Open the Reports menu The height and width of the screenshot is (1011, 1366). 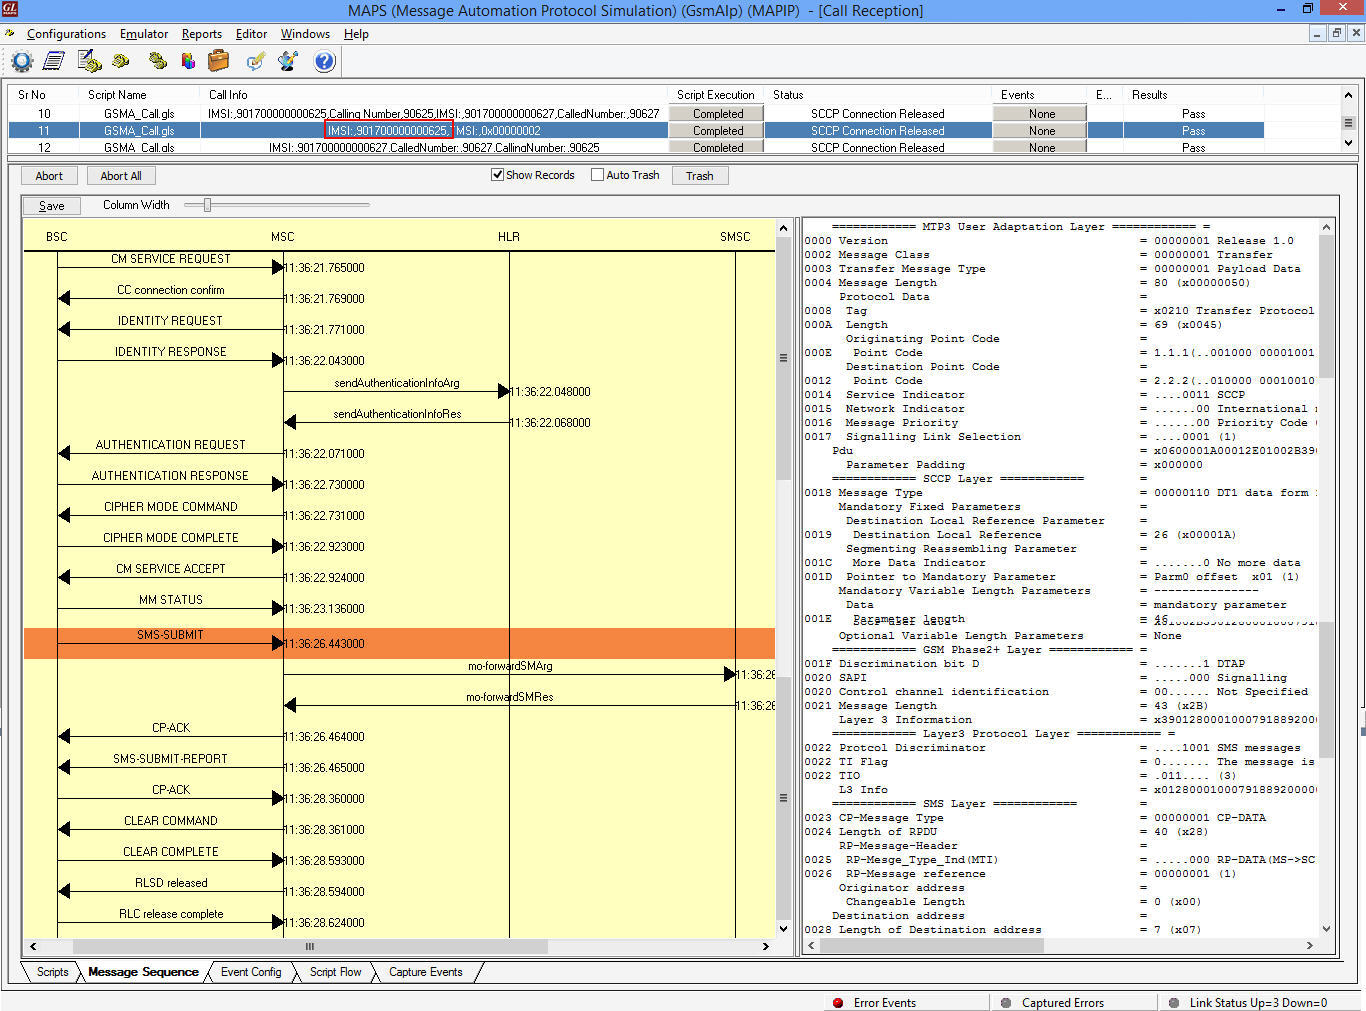pos(201,34)
